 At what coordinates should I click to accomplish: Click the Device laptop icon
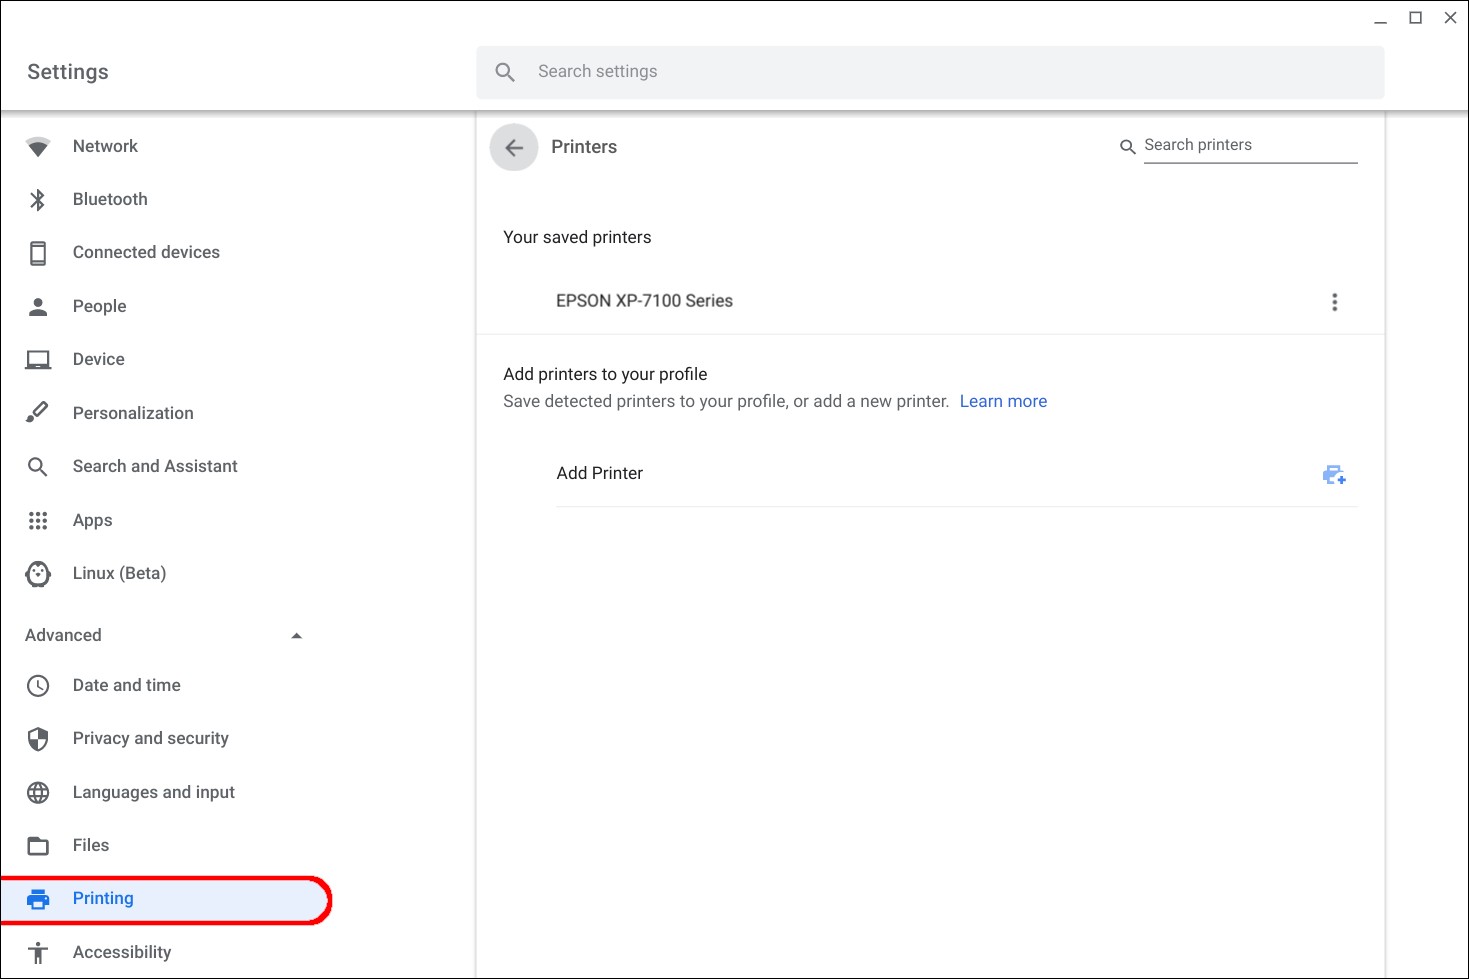(x=38, y=360)
